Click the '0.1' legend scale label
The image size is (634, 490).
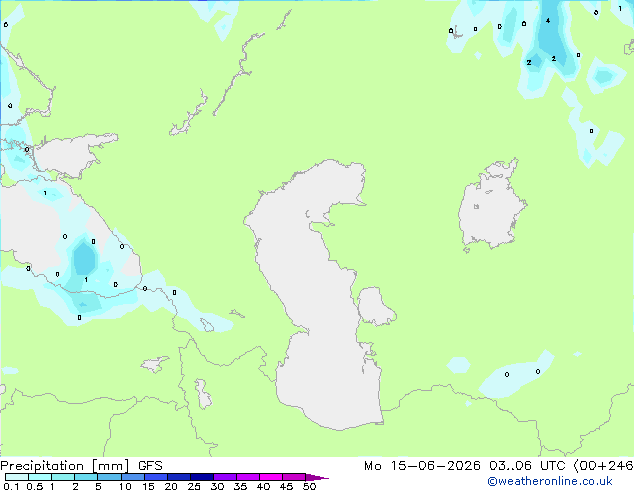[x=11, y=486]
